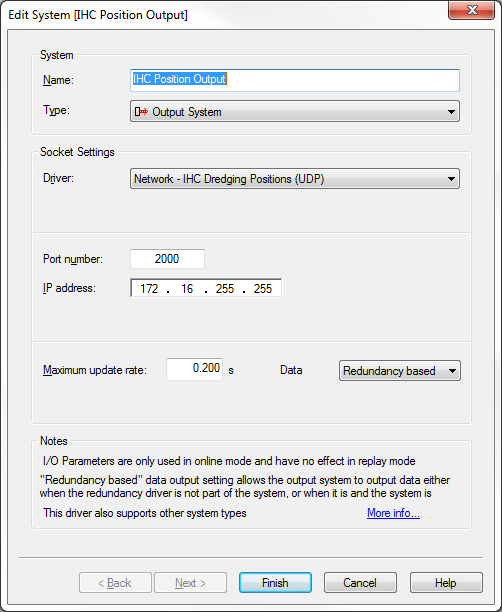Click the Cancel button

coord(360,583)
